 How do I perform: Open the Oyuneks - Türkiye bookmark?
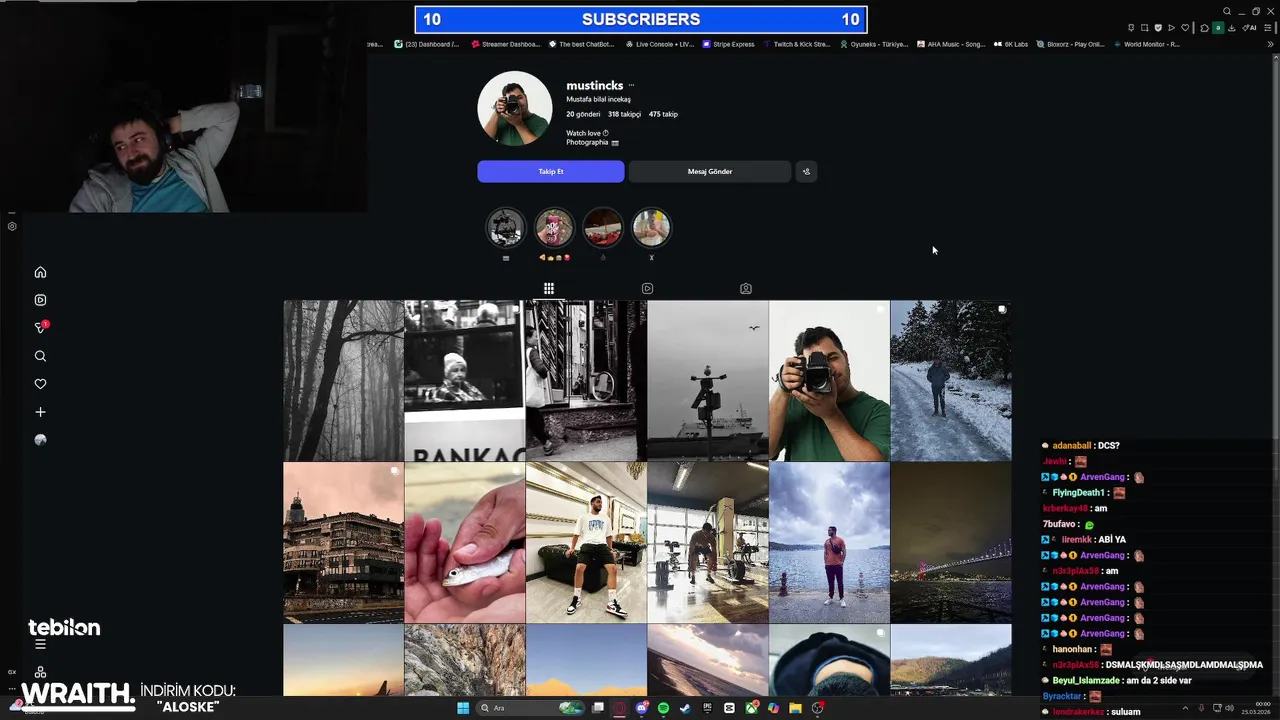point(874,44)
